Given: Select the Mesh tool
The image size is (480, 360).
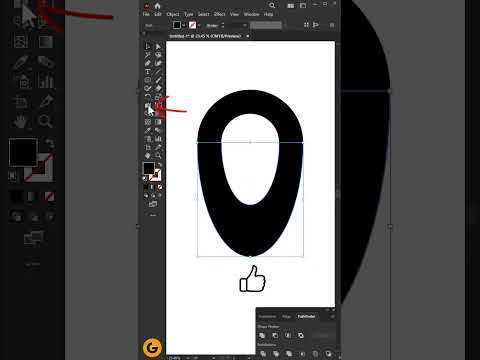Looking at the screenshot, I should coord(148,122).
